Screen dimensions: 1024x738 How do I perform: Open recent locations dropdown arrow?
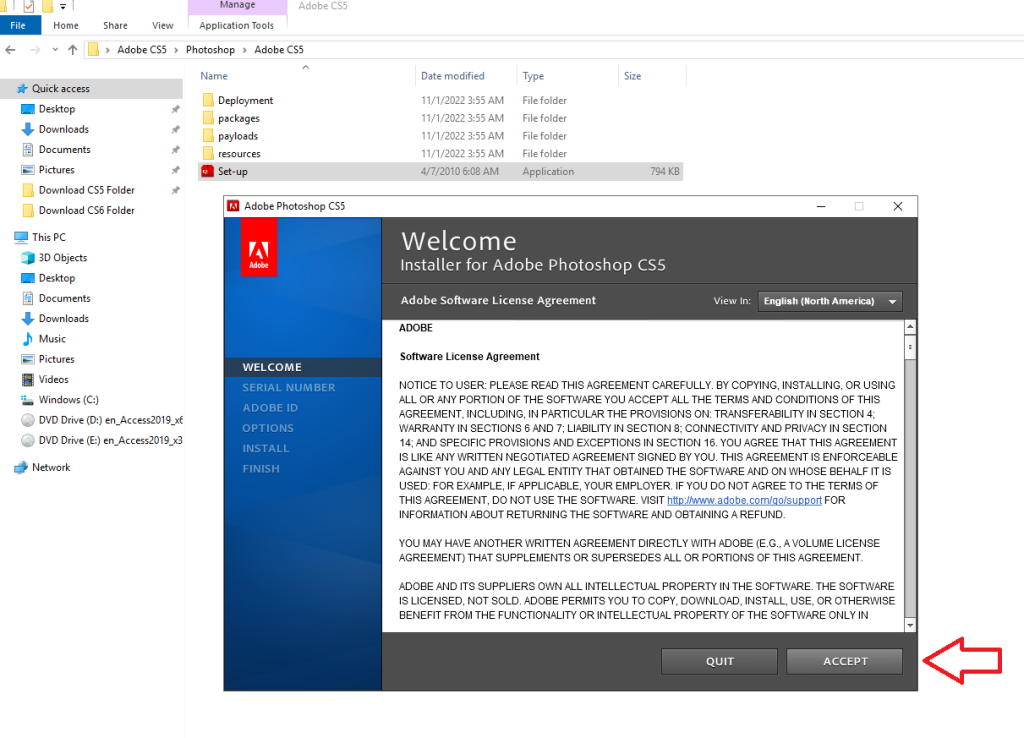(55, 50)
